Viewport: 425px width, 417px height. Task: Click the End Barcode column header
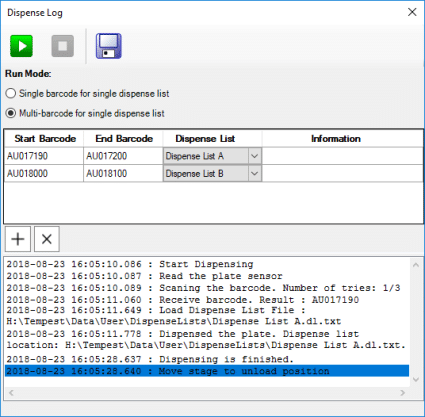[x=124, y=139]
